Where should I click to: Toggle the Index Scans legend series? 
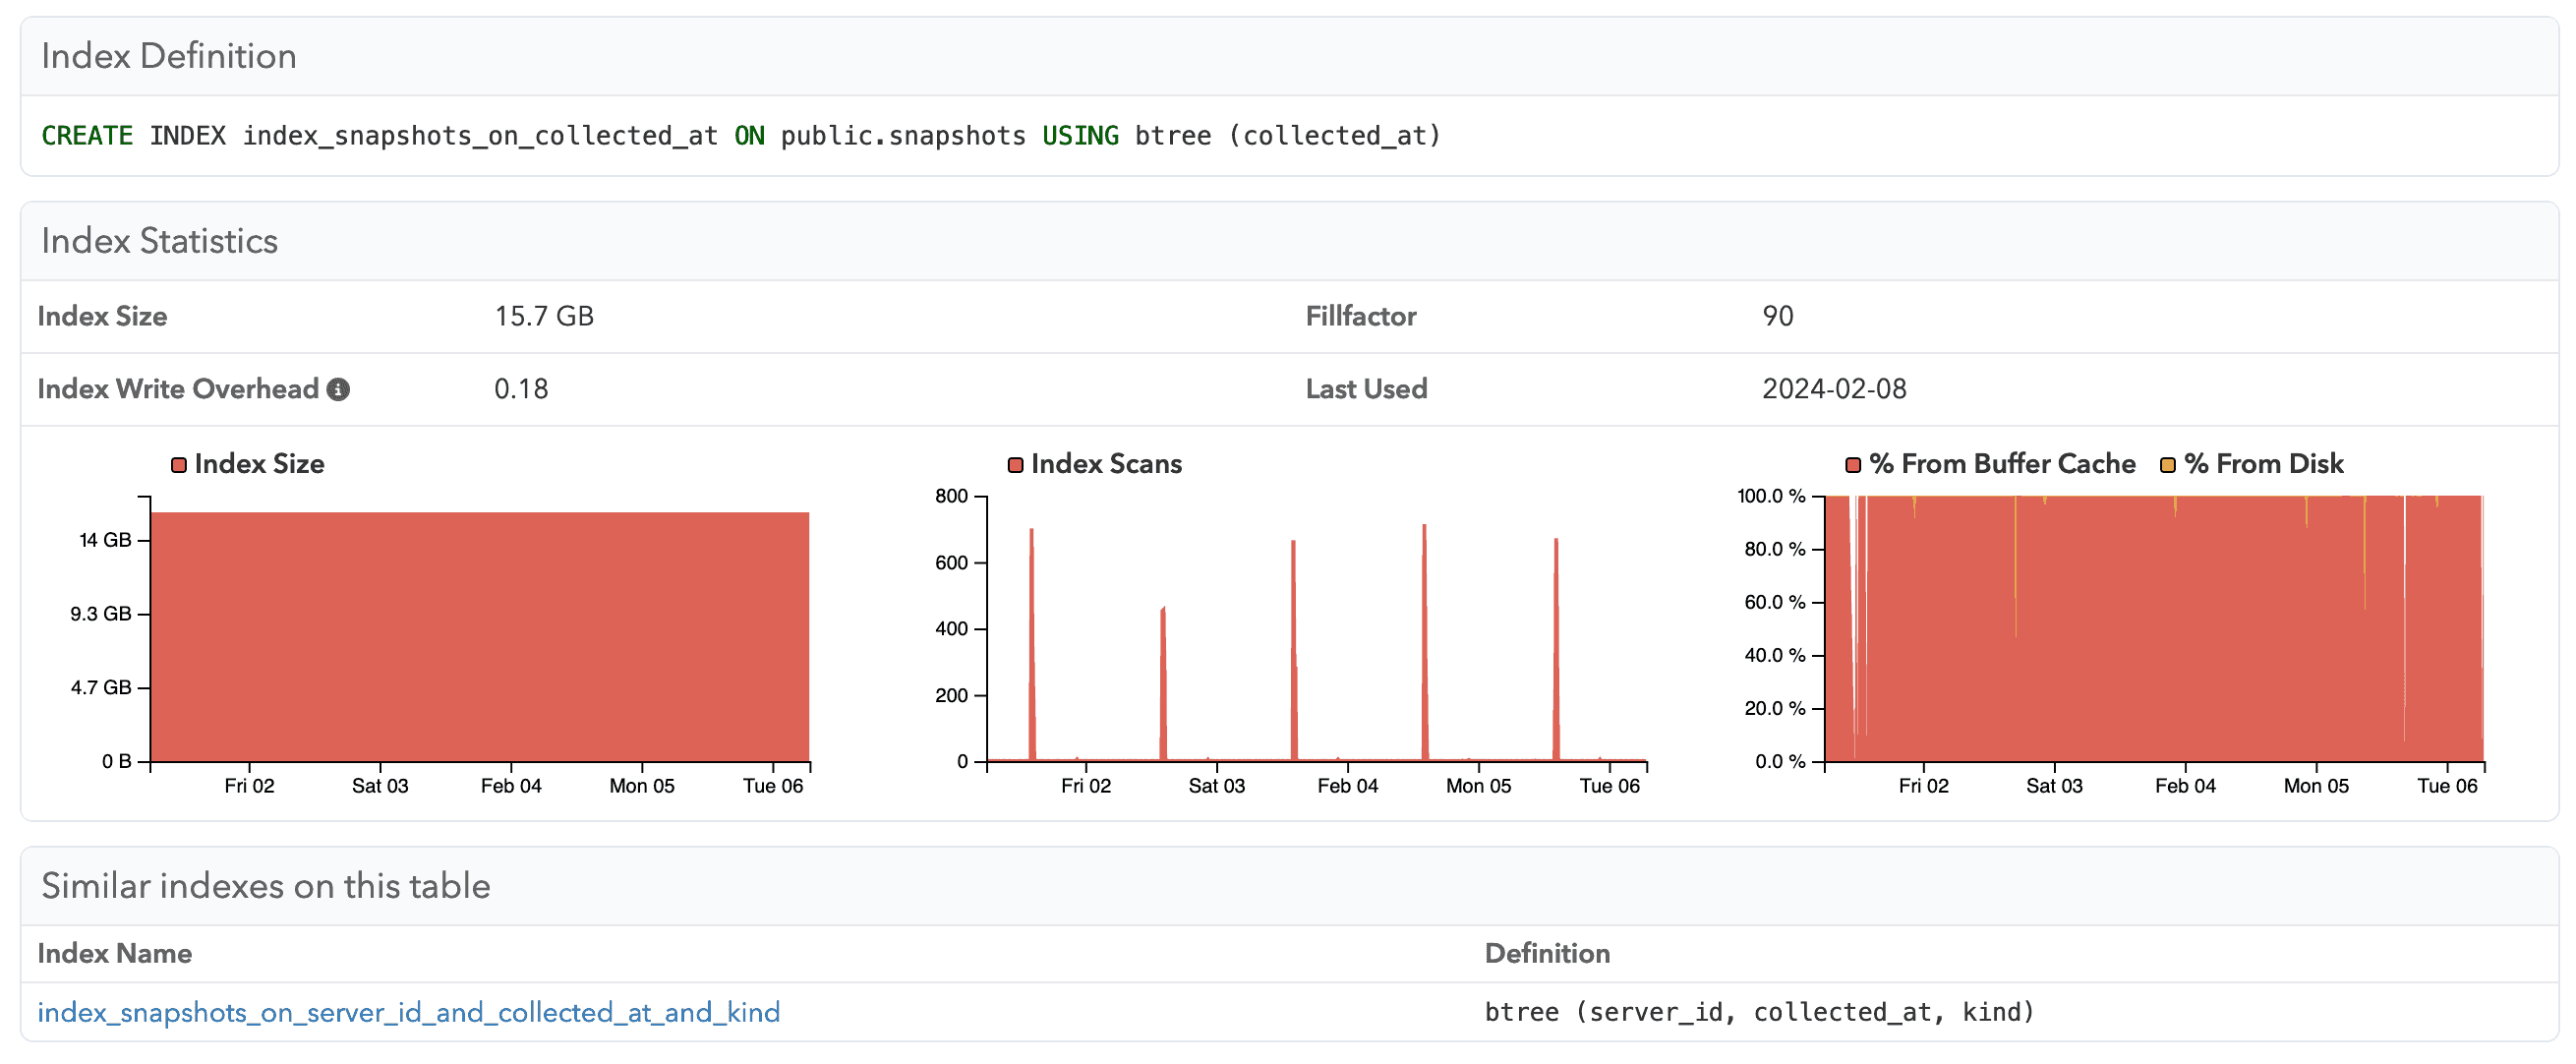(1105, 464)
